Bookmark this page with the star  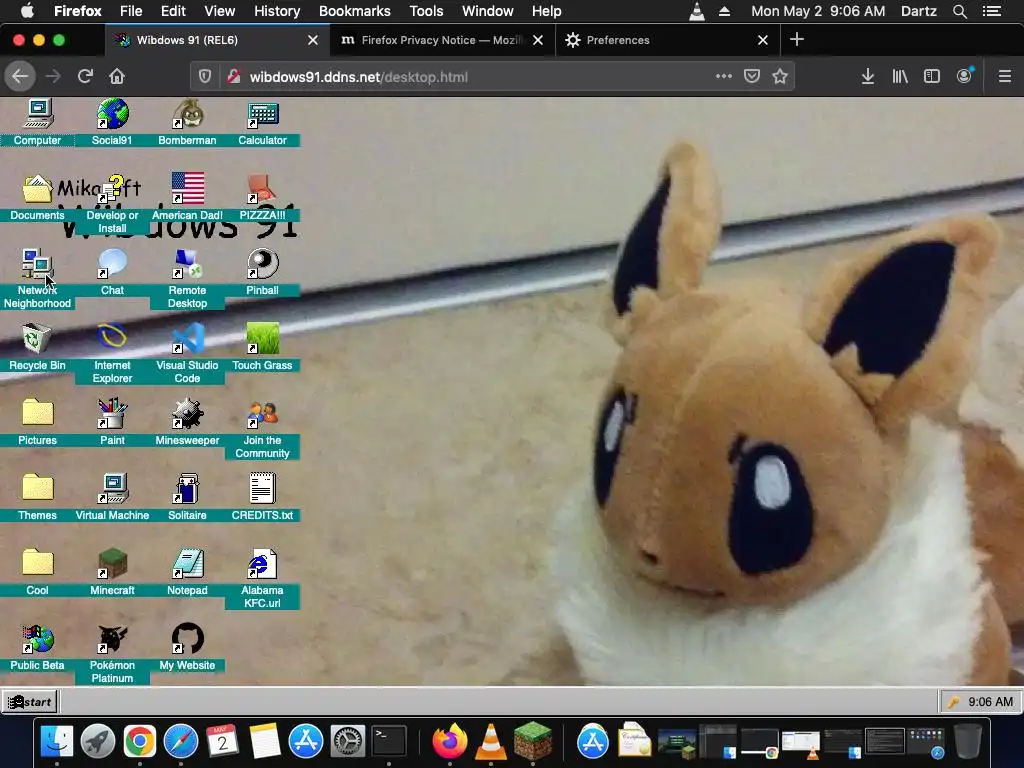[x=780, y=76]
